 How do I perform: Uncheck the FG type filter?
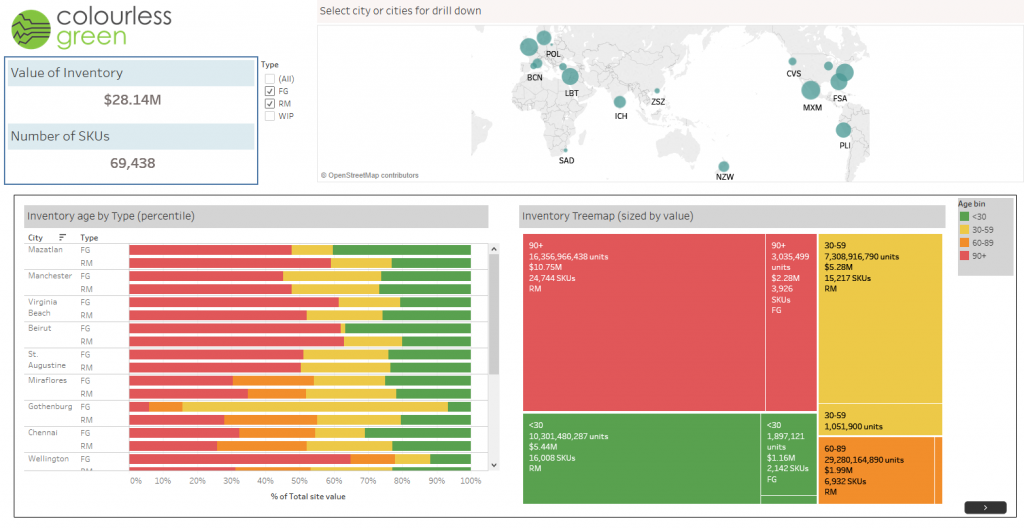[x=270, y=91]
